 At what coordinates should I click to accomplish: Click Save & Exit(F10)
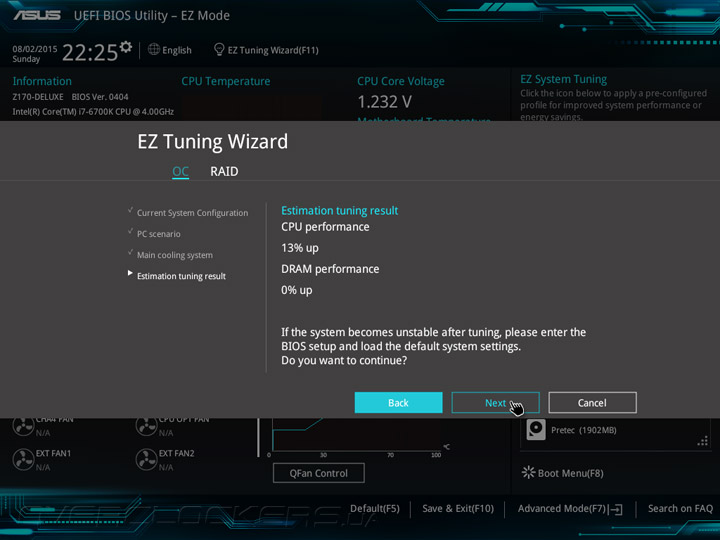click(x=458, y=509)
